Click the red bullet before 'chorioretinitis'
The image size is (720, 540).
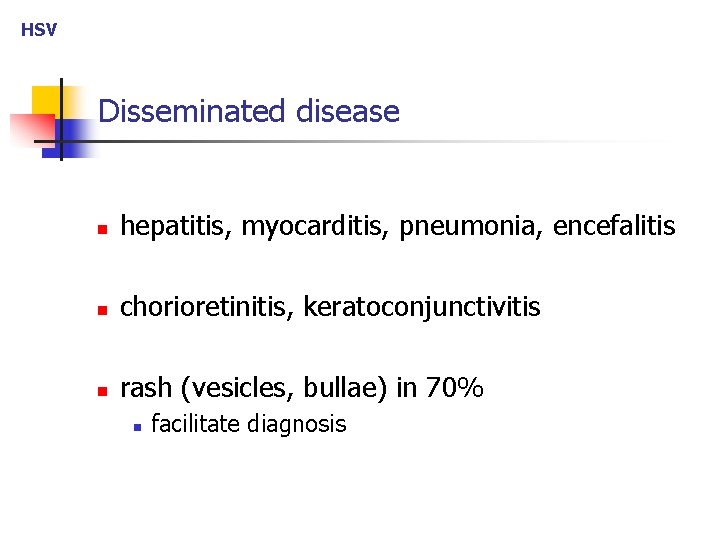tap(100, 309)
